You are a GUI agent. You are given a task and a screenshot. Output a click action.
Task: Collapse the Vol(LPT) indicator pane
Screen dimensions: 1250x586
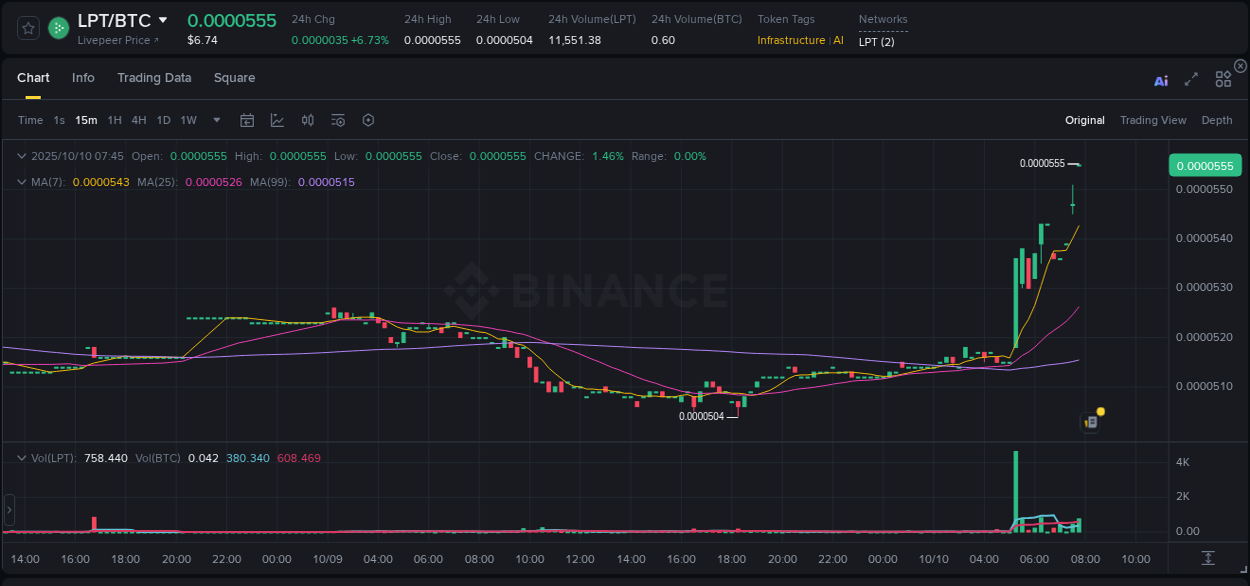pyautogui.click(x=22, y=458)
